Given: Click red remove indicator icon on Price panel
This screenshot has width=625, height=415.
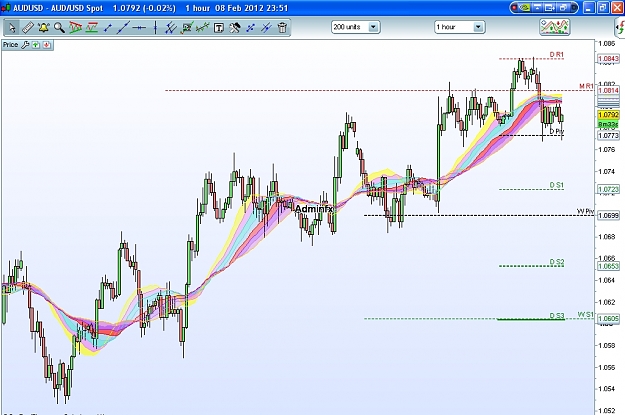Looking at the screenshot, I should pos(47,45).
